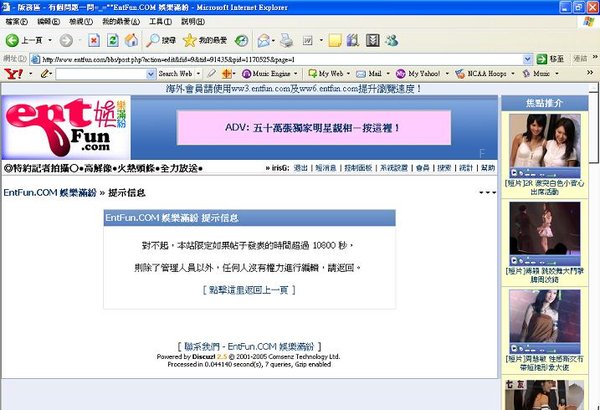Image resolution: width=600 pixels, height=410 pixels.
Task: Open the 檔案(F) menu
Action: coord(16,21)
